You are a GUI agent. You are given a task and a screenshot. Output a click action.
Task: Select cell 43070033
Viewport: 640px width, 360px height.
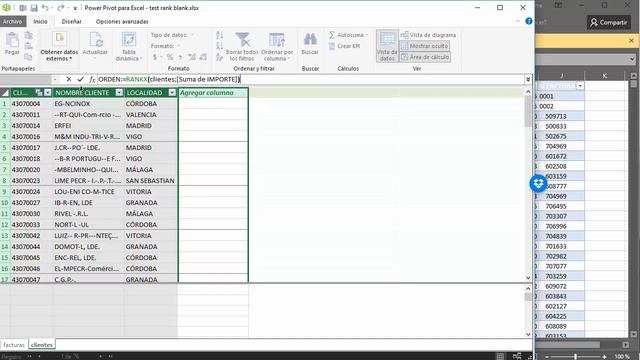[31, 225]
